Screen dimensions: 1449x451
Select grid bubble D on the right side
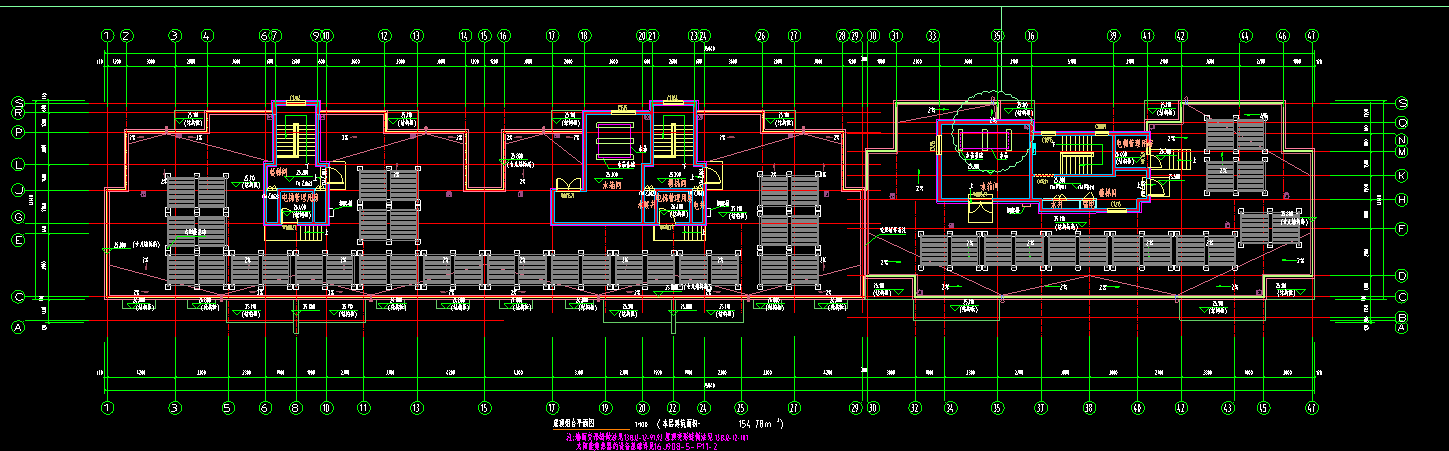[x=1402, y=275]
